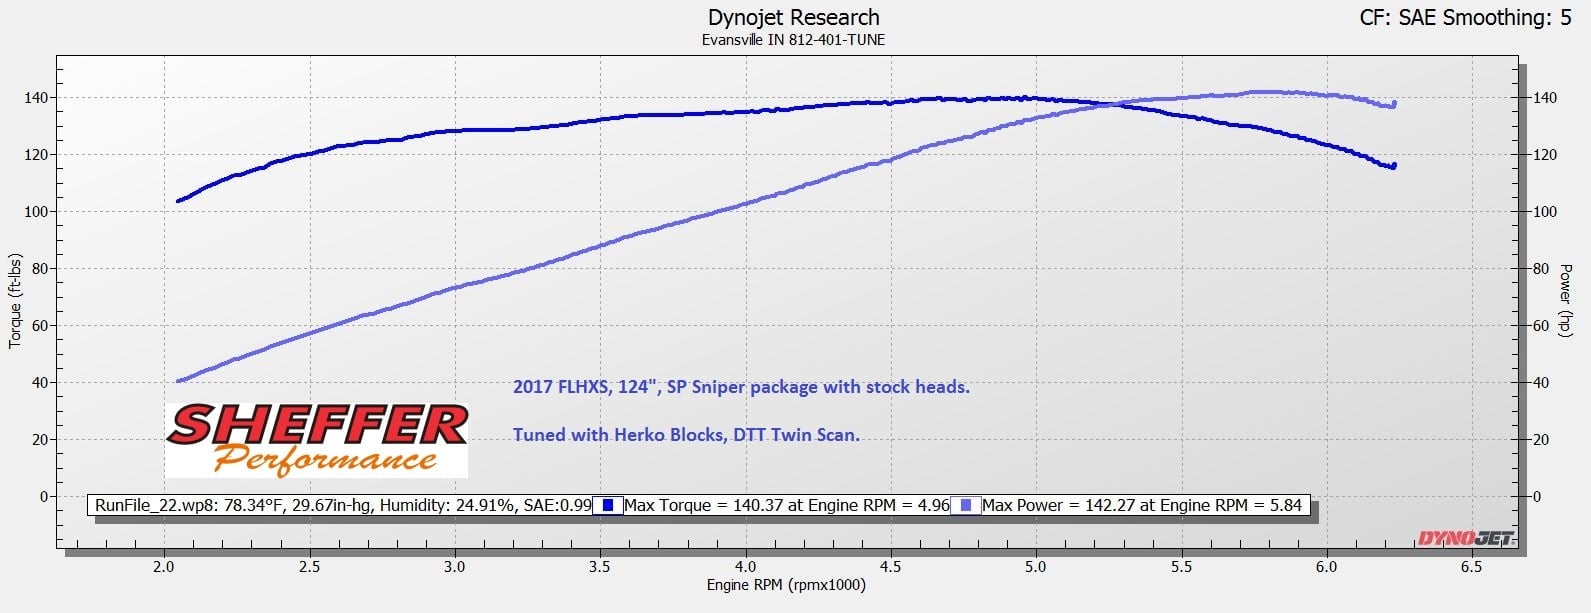
Task: Select the 2017 FLHXS 124" annotation text
Action: (x=741, y=387)
